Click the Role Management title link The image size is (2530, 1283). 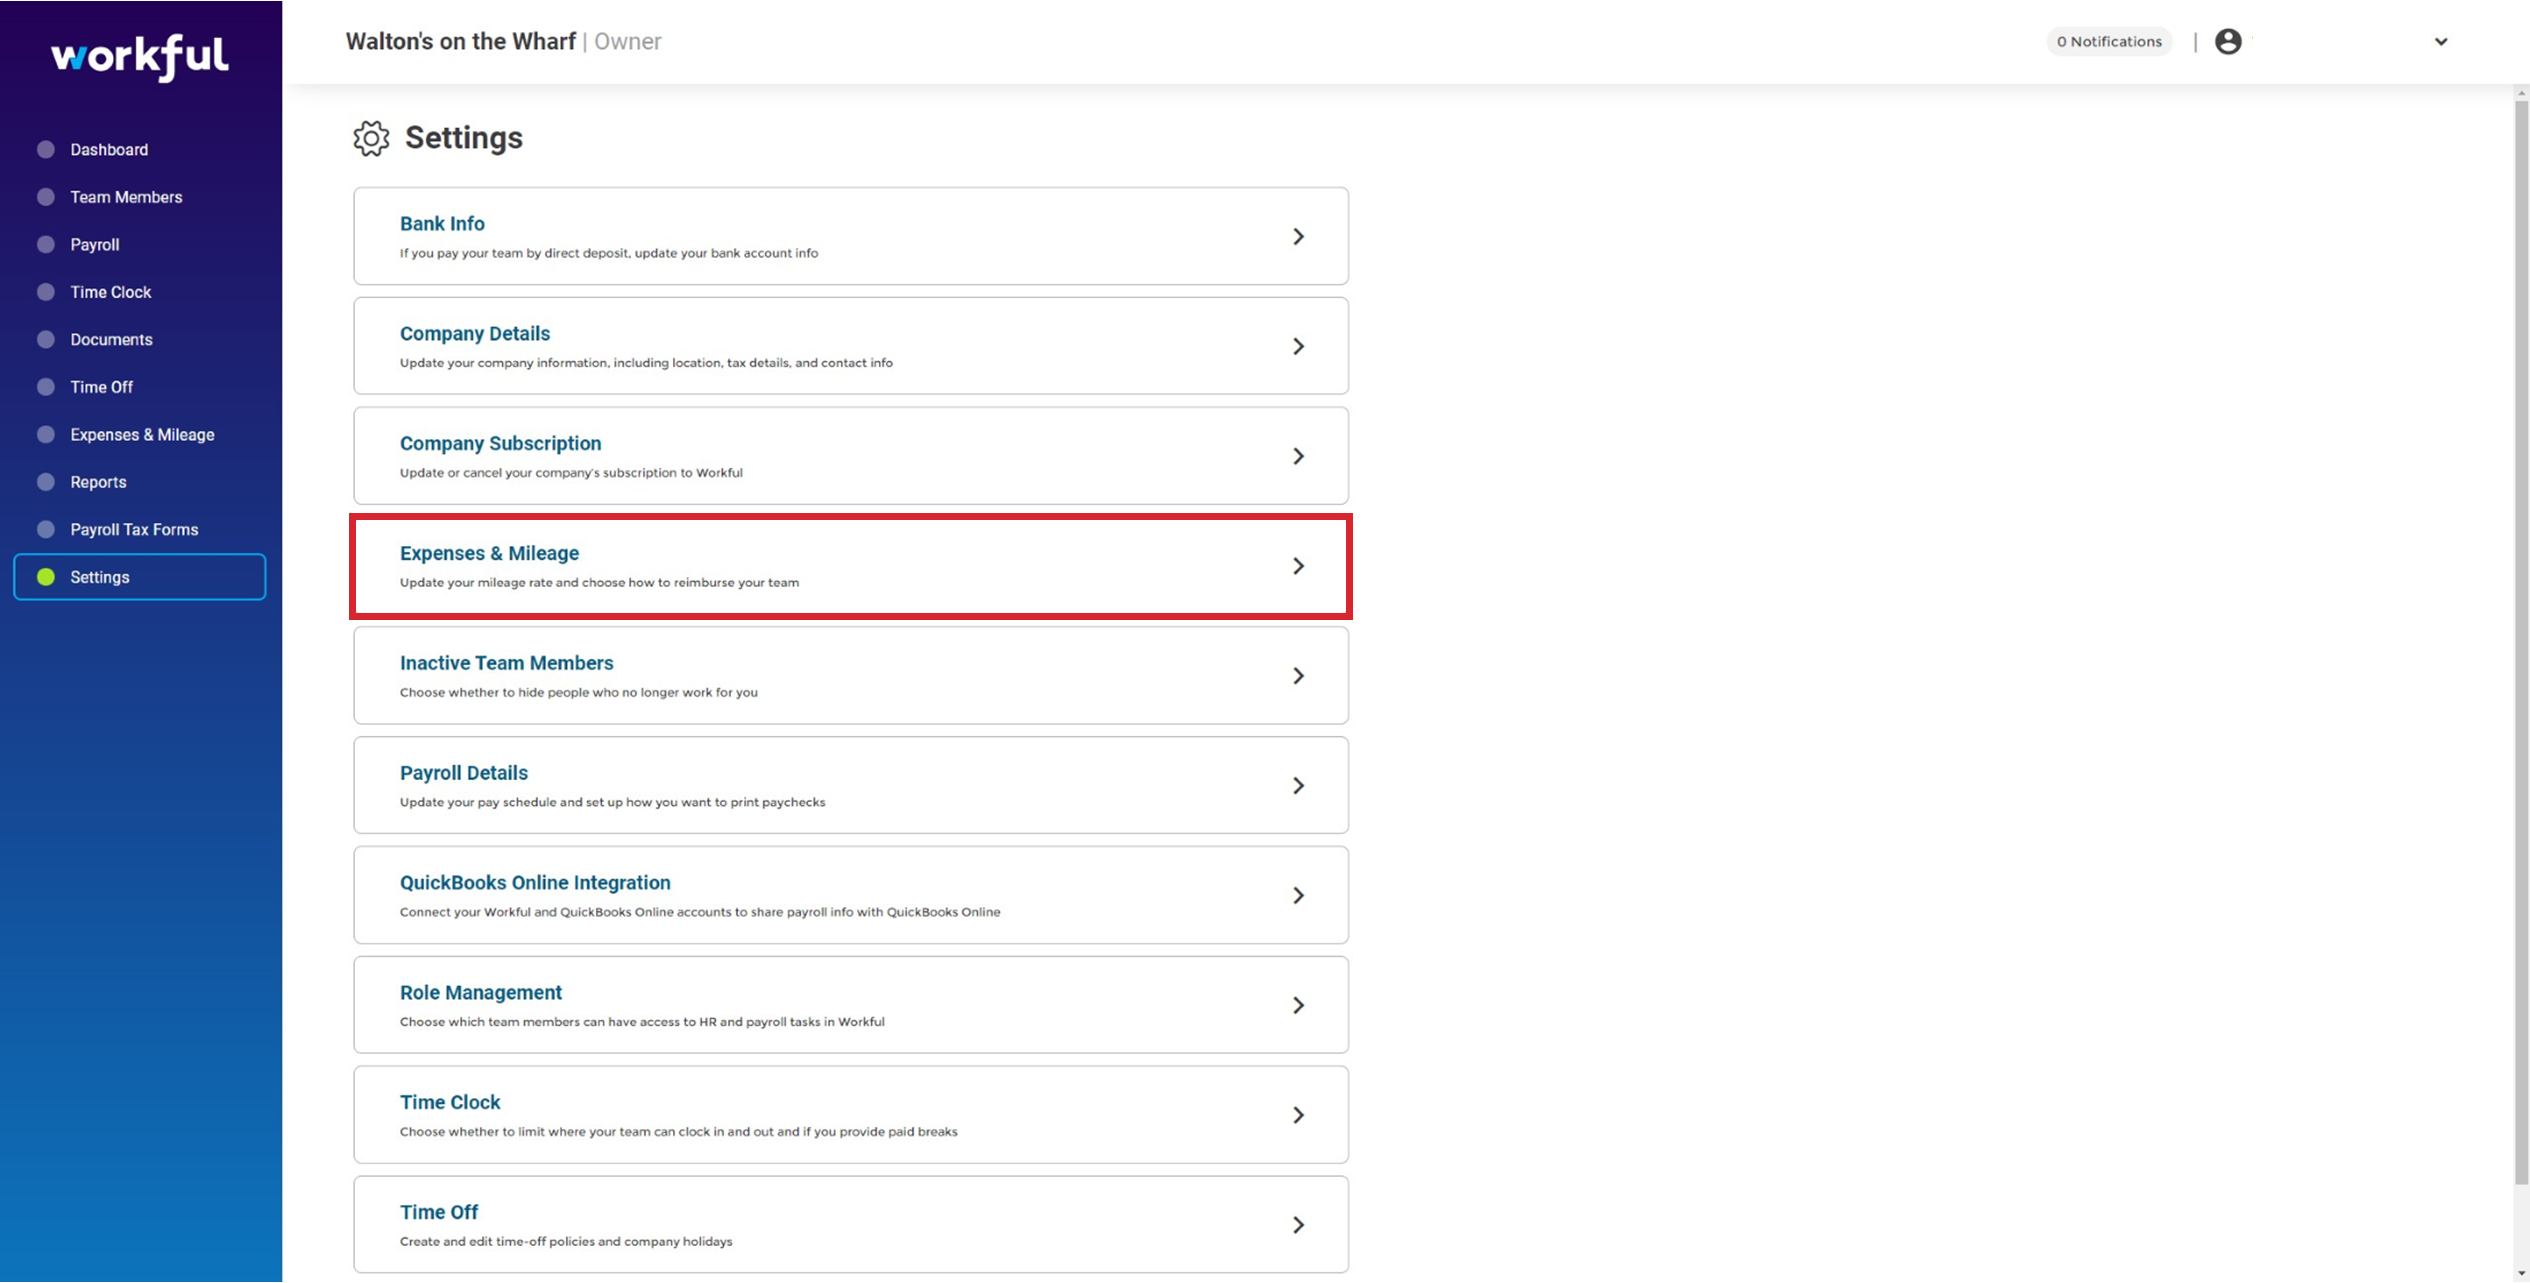click(x=481, y=993)
